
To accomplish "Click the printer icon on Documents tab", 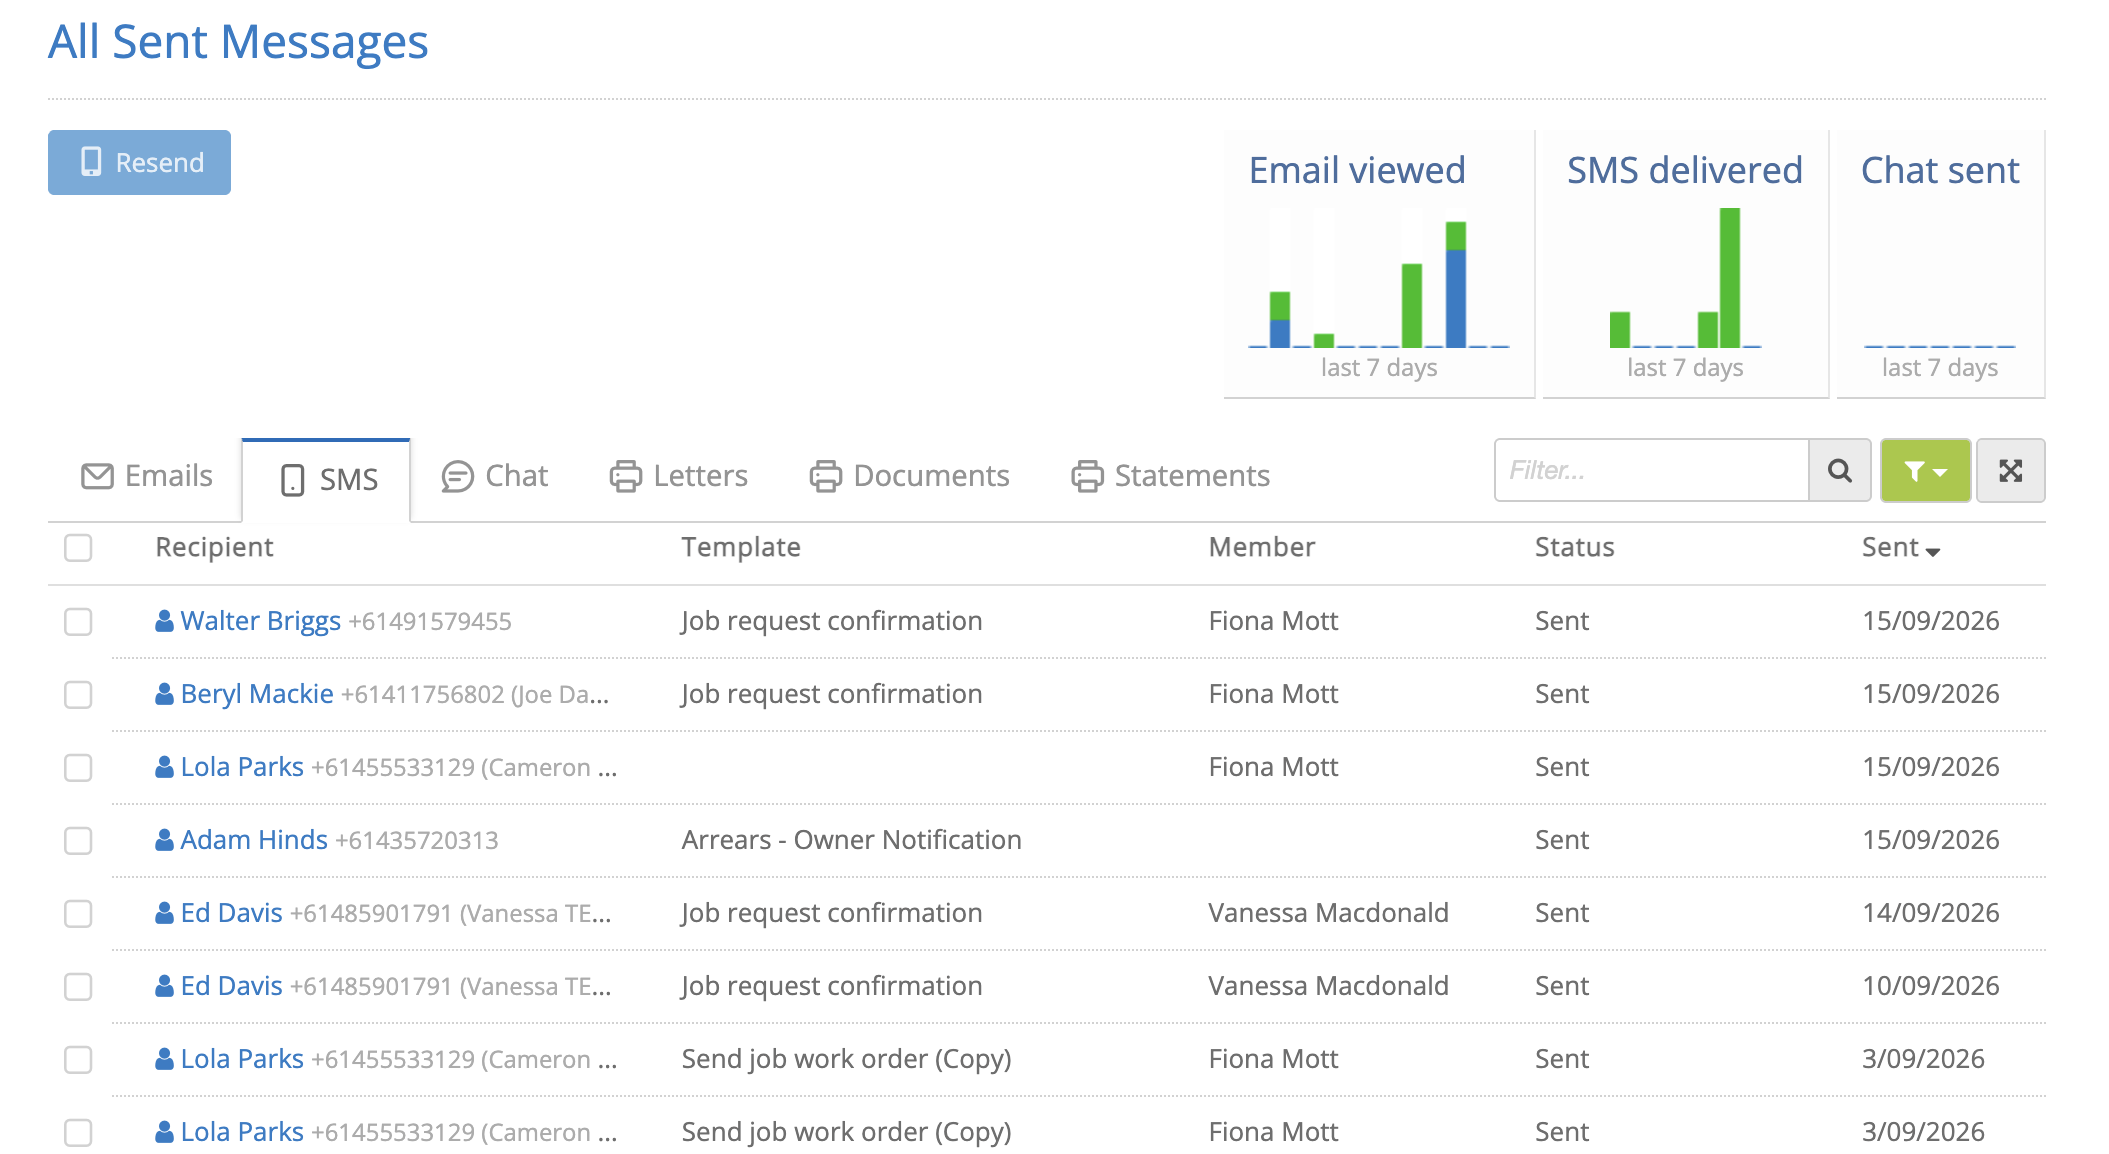I will tap(826, 476).
